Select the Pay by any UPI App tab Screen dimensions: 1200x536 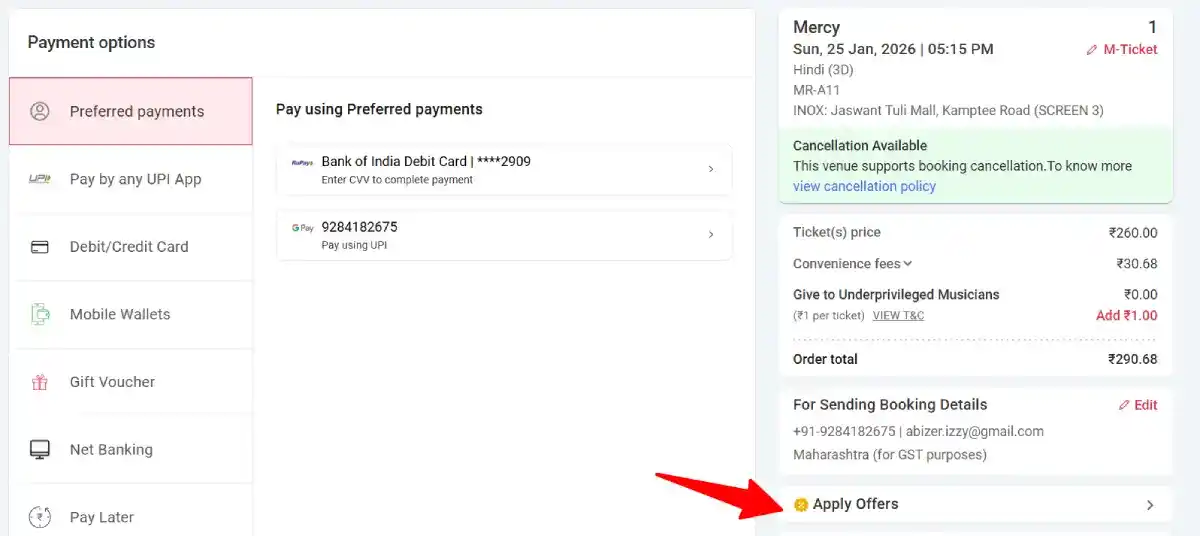135,179
